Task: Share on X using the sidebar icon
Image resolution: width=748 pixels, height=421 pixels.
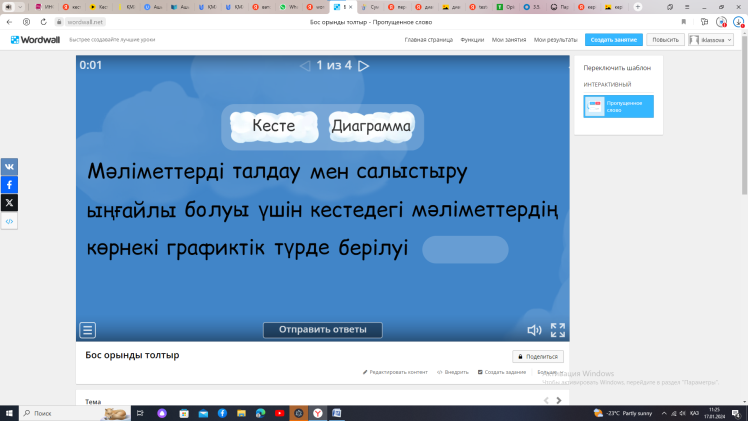Action: coord(9,202)
